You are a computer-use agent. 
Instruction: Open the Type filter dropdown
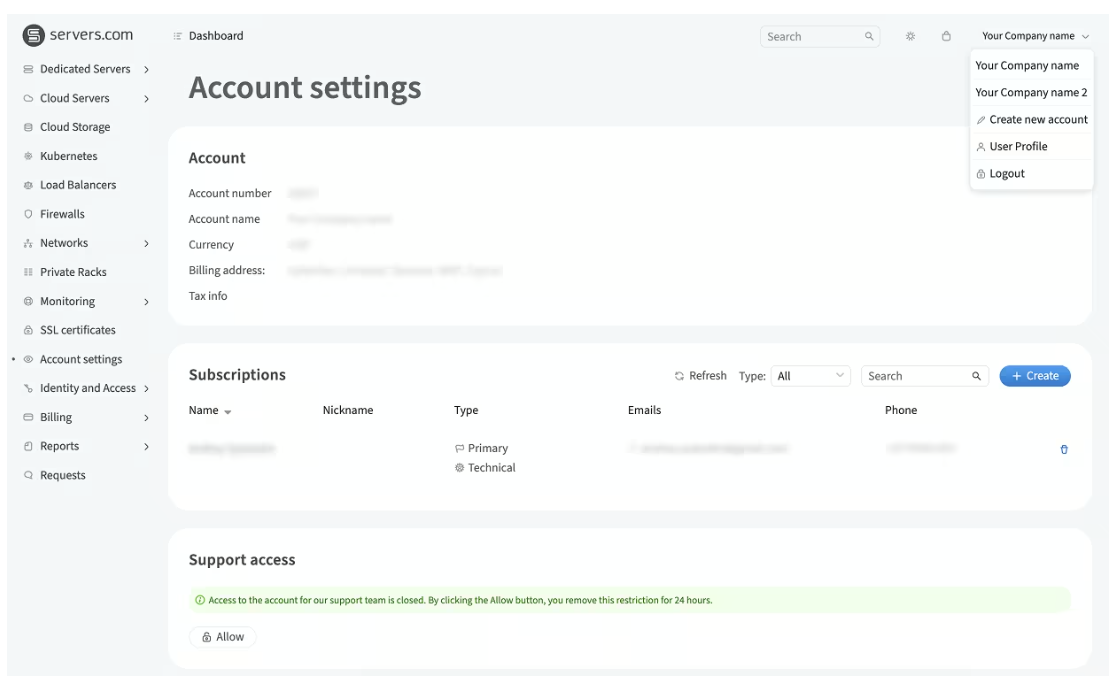tap(811, 377)
